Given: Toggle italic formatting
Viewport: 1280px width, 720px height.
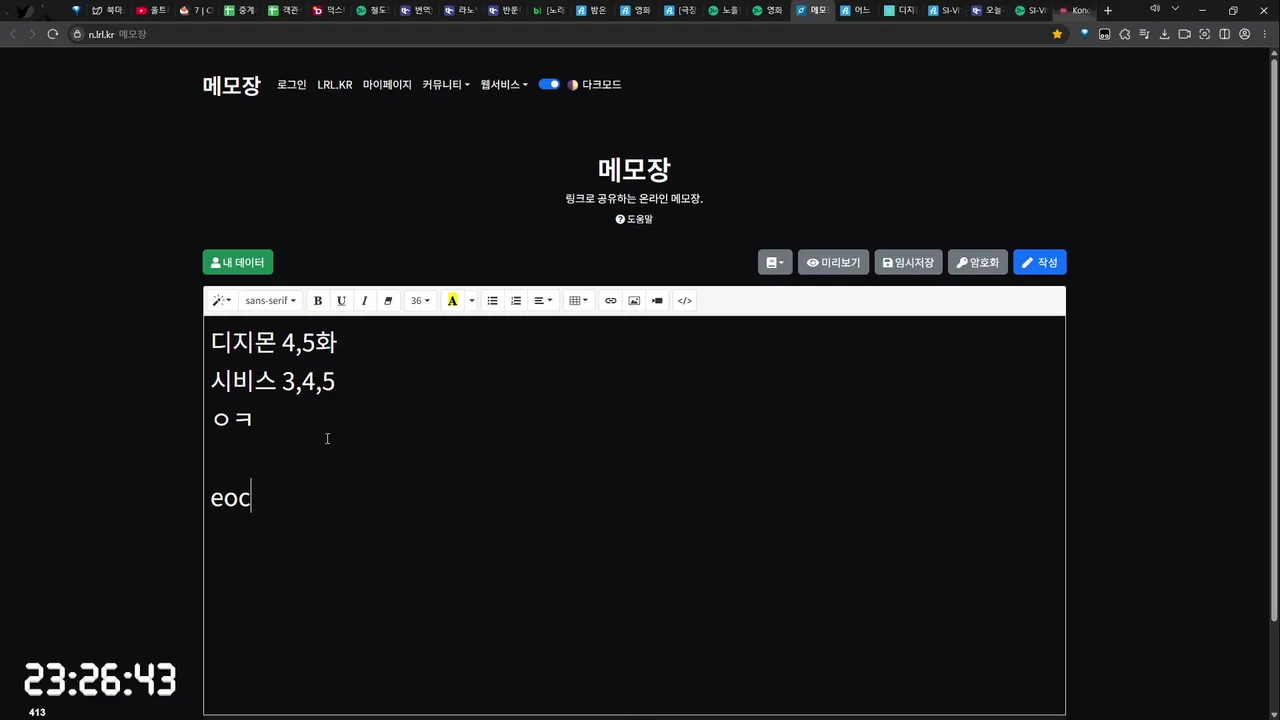Looking at the screenshot, I should [x=364, y=301].
